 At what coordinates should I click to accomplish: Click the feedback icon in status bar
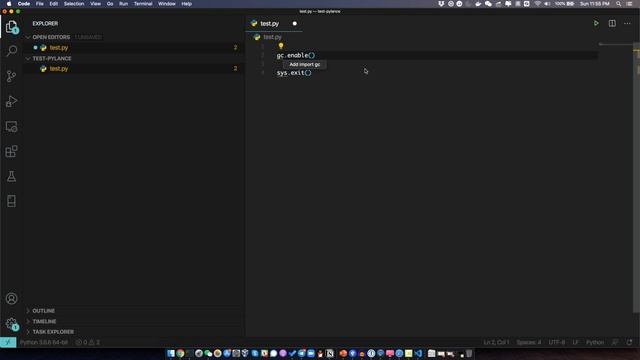click(x=615, y=342)
